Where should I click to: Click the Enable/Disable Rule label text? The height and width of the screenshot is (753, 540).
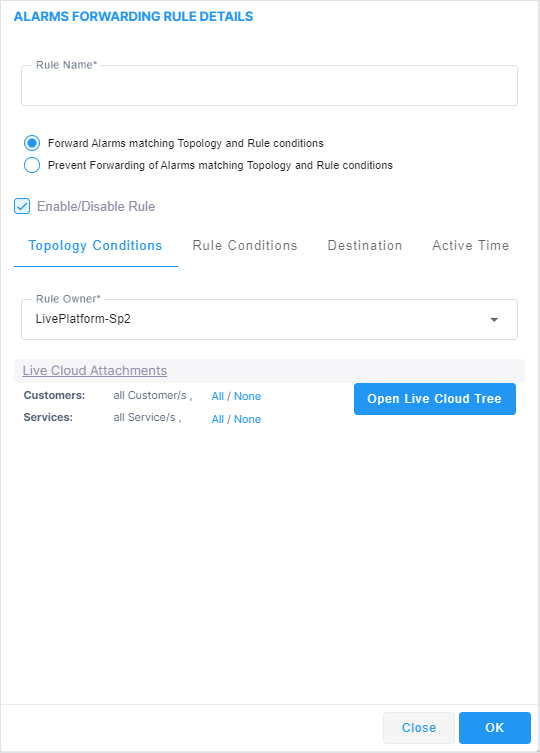(96, 206)
